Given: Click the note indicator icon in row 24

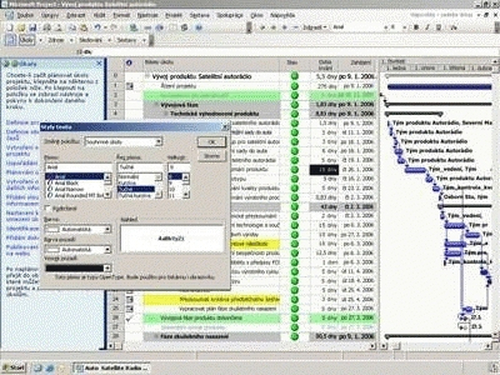Looking at the screenshot, I should pos(130,299).
